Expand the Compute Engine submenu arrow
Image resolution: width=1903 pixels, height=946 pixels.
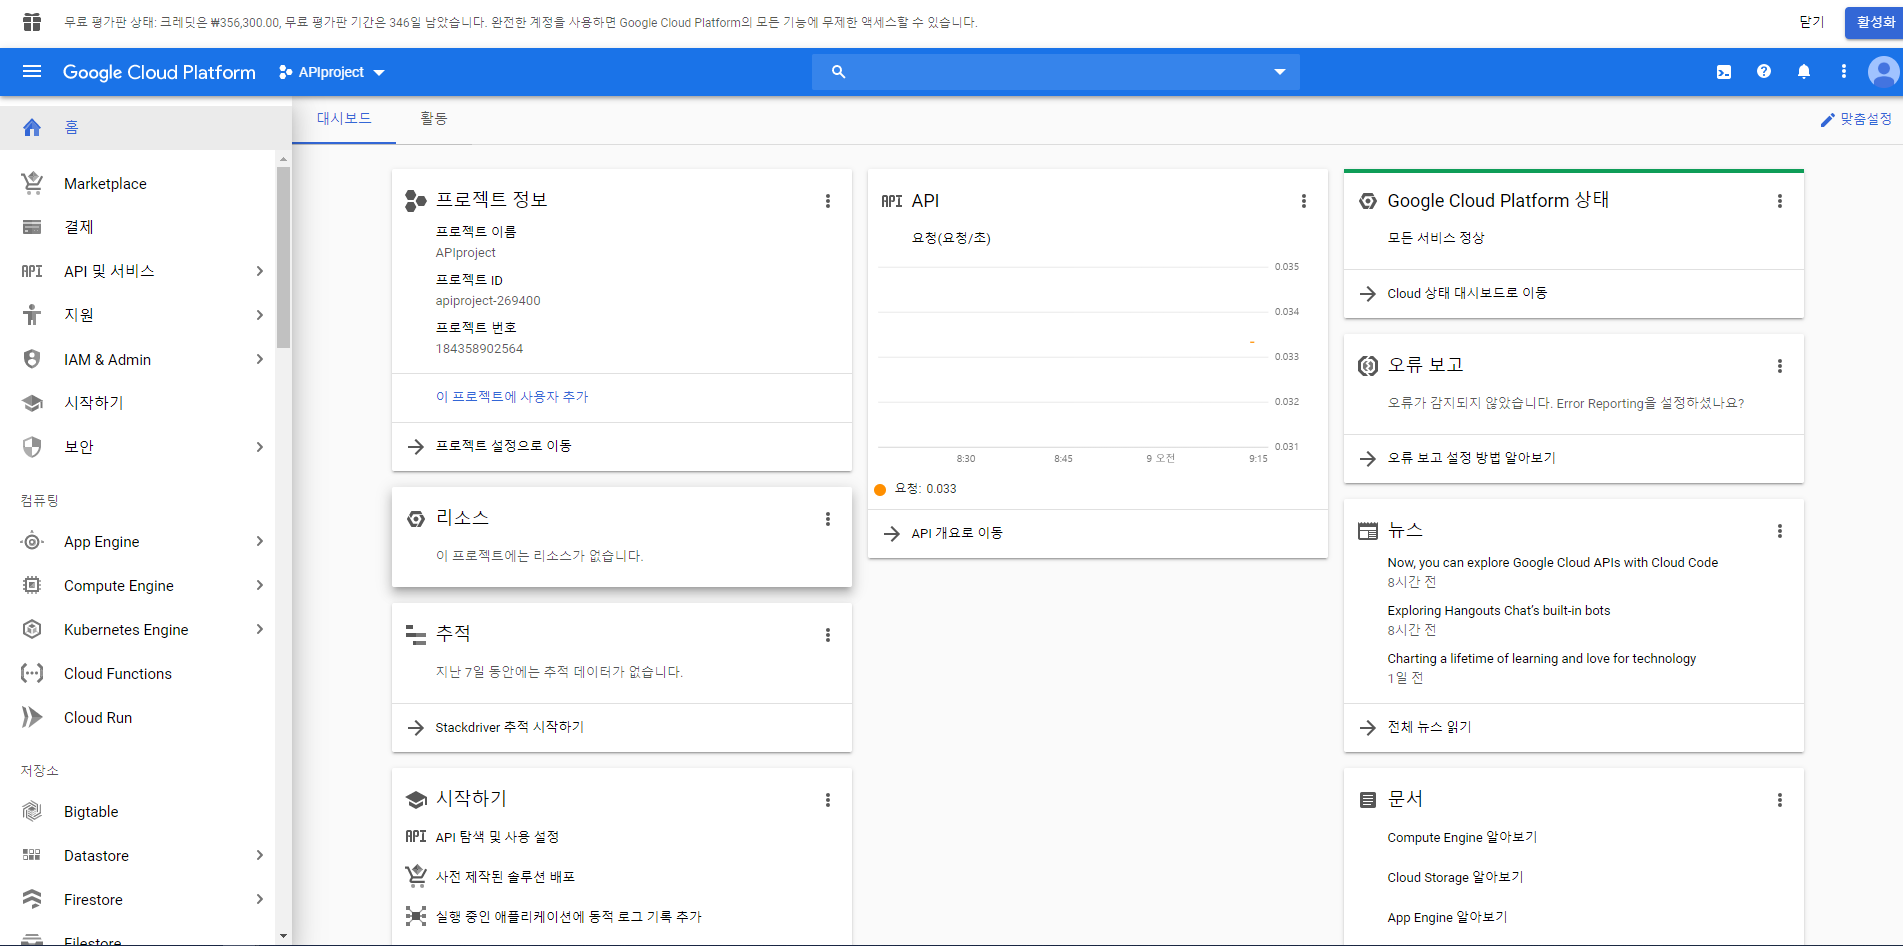(x=260, y=585)
